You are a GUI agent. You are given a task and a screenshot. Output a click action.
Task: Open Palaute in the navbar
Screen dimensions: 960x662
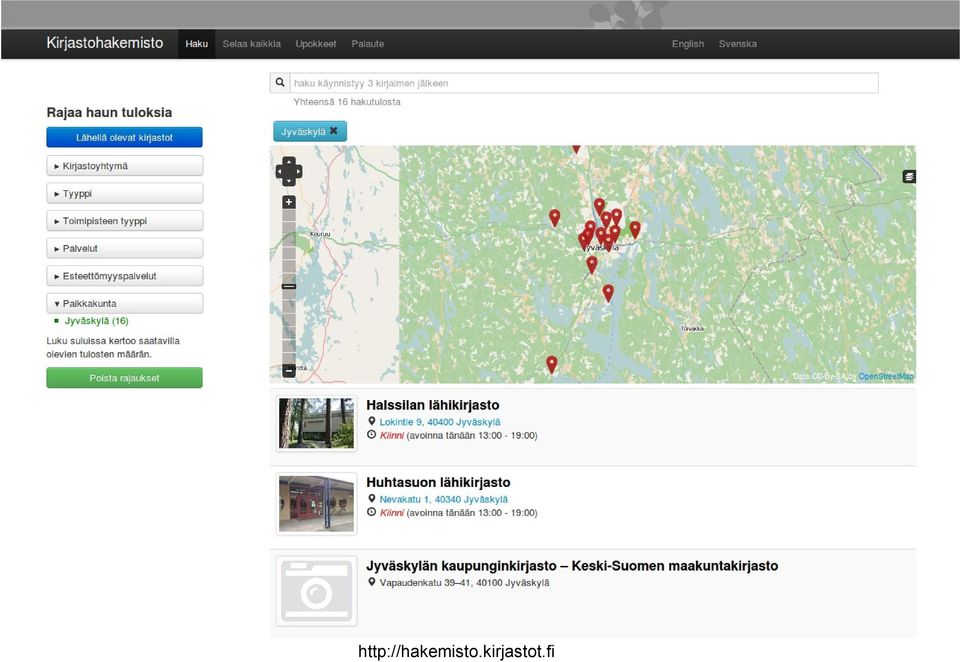tap(368, 44)
